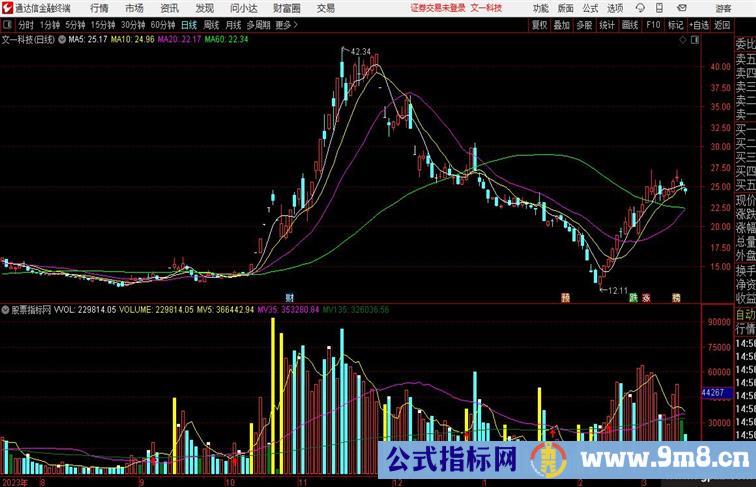Open the customer service headset icon
Screen dimensions: 756x487
pyautogui.click(x=640, y=8)
